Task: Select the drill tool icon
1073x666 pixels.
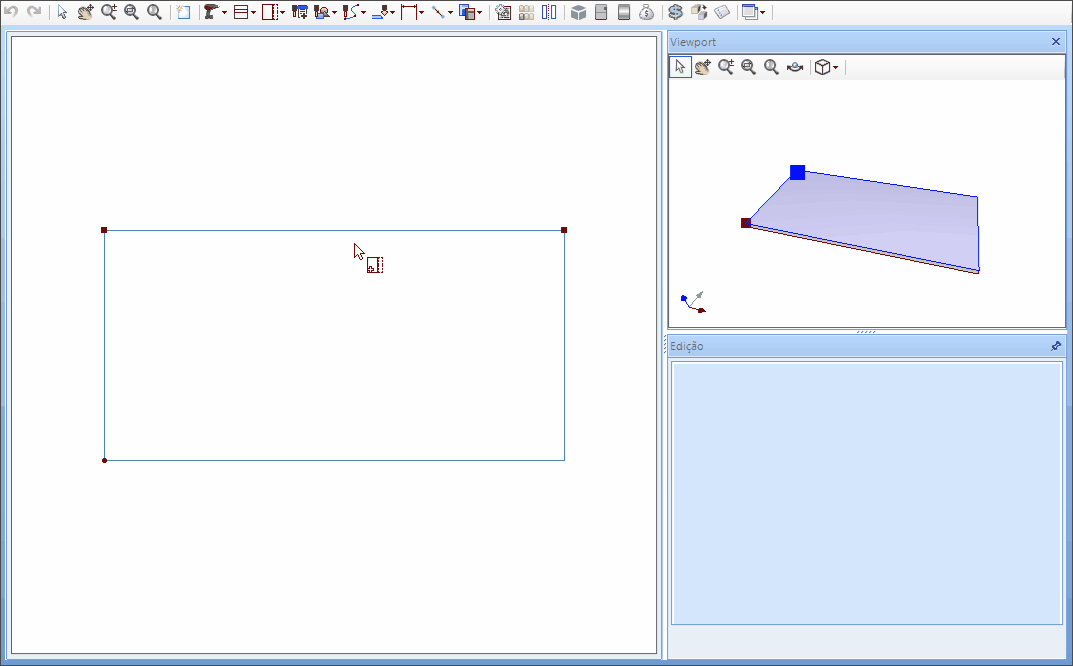Action: tap(211, 12)
